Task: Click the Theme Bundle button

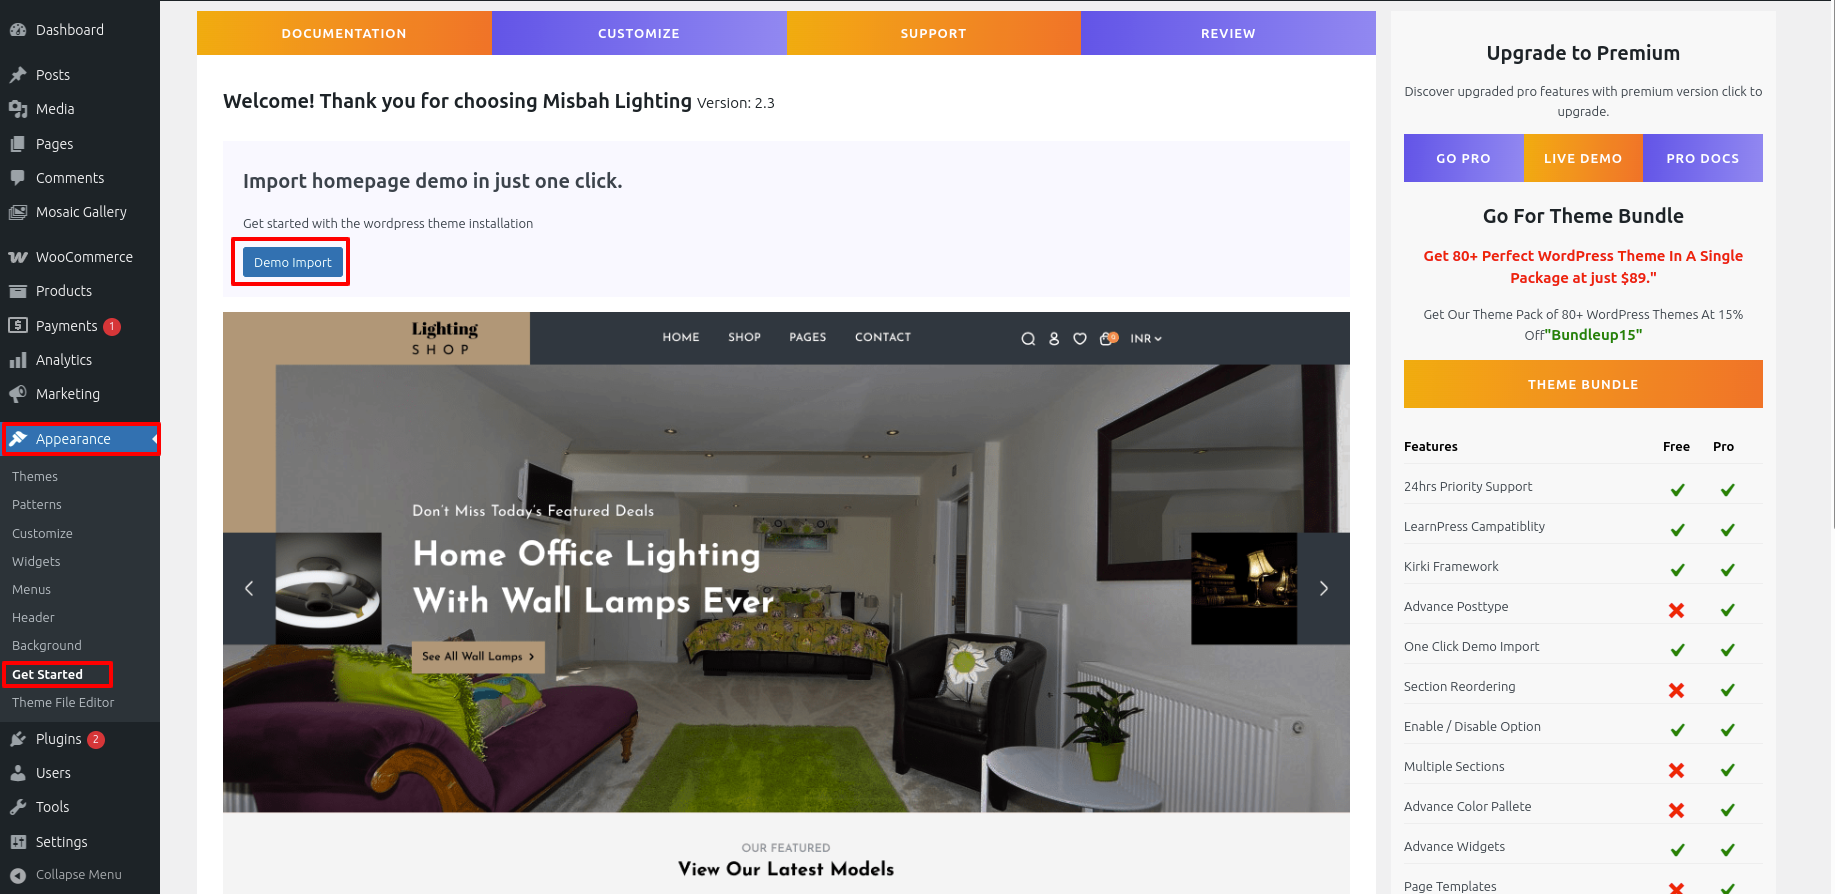Action: tap(1583, 384)
